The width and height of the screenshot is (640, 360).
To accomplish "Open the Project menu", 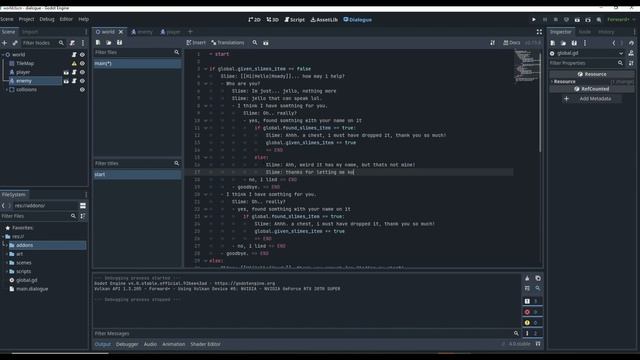I will [x=26, y=19].
